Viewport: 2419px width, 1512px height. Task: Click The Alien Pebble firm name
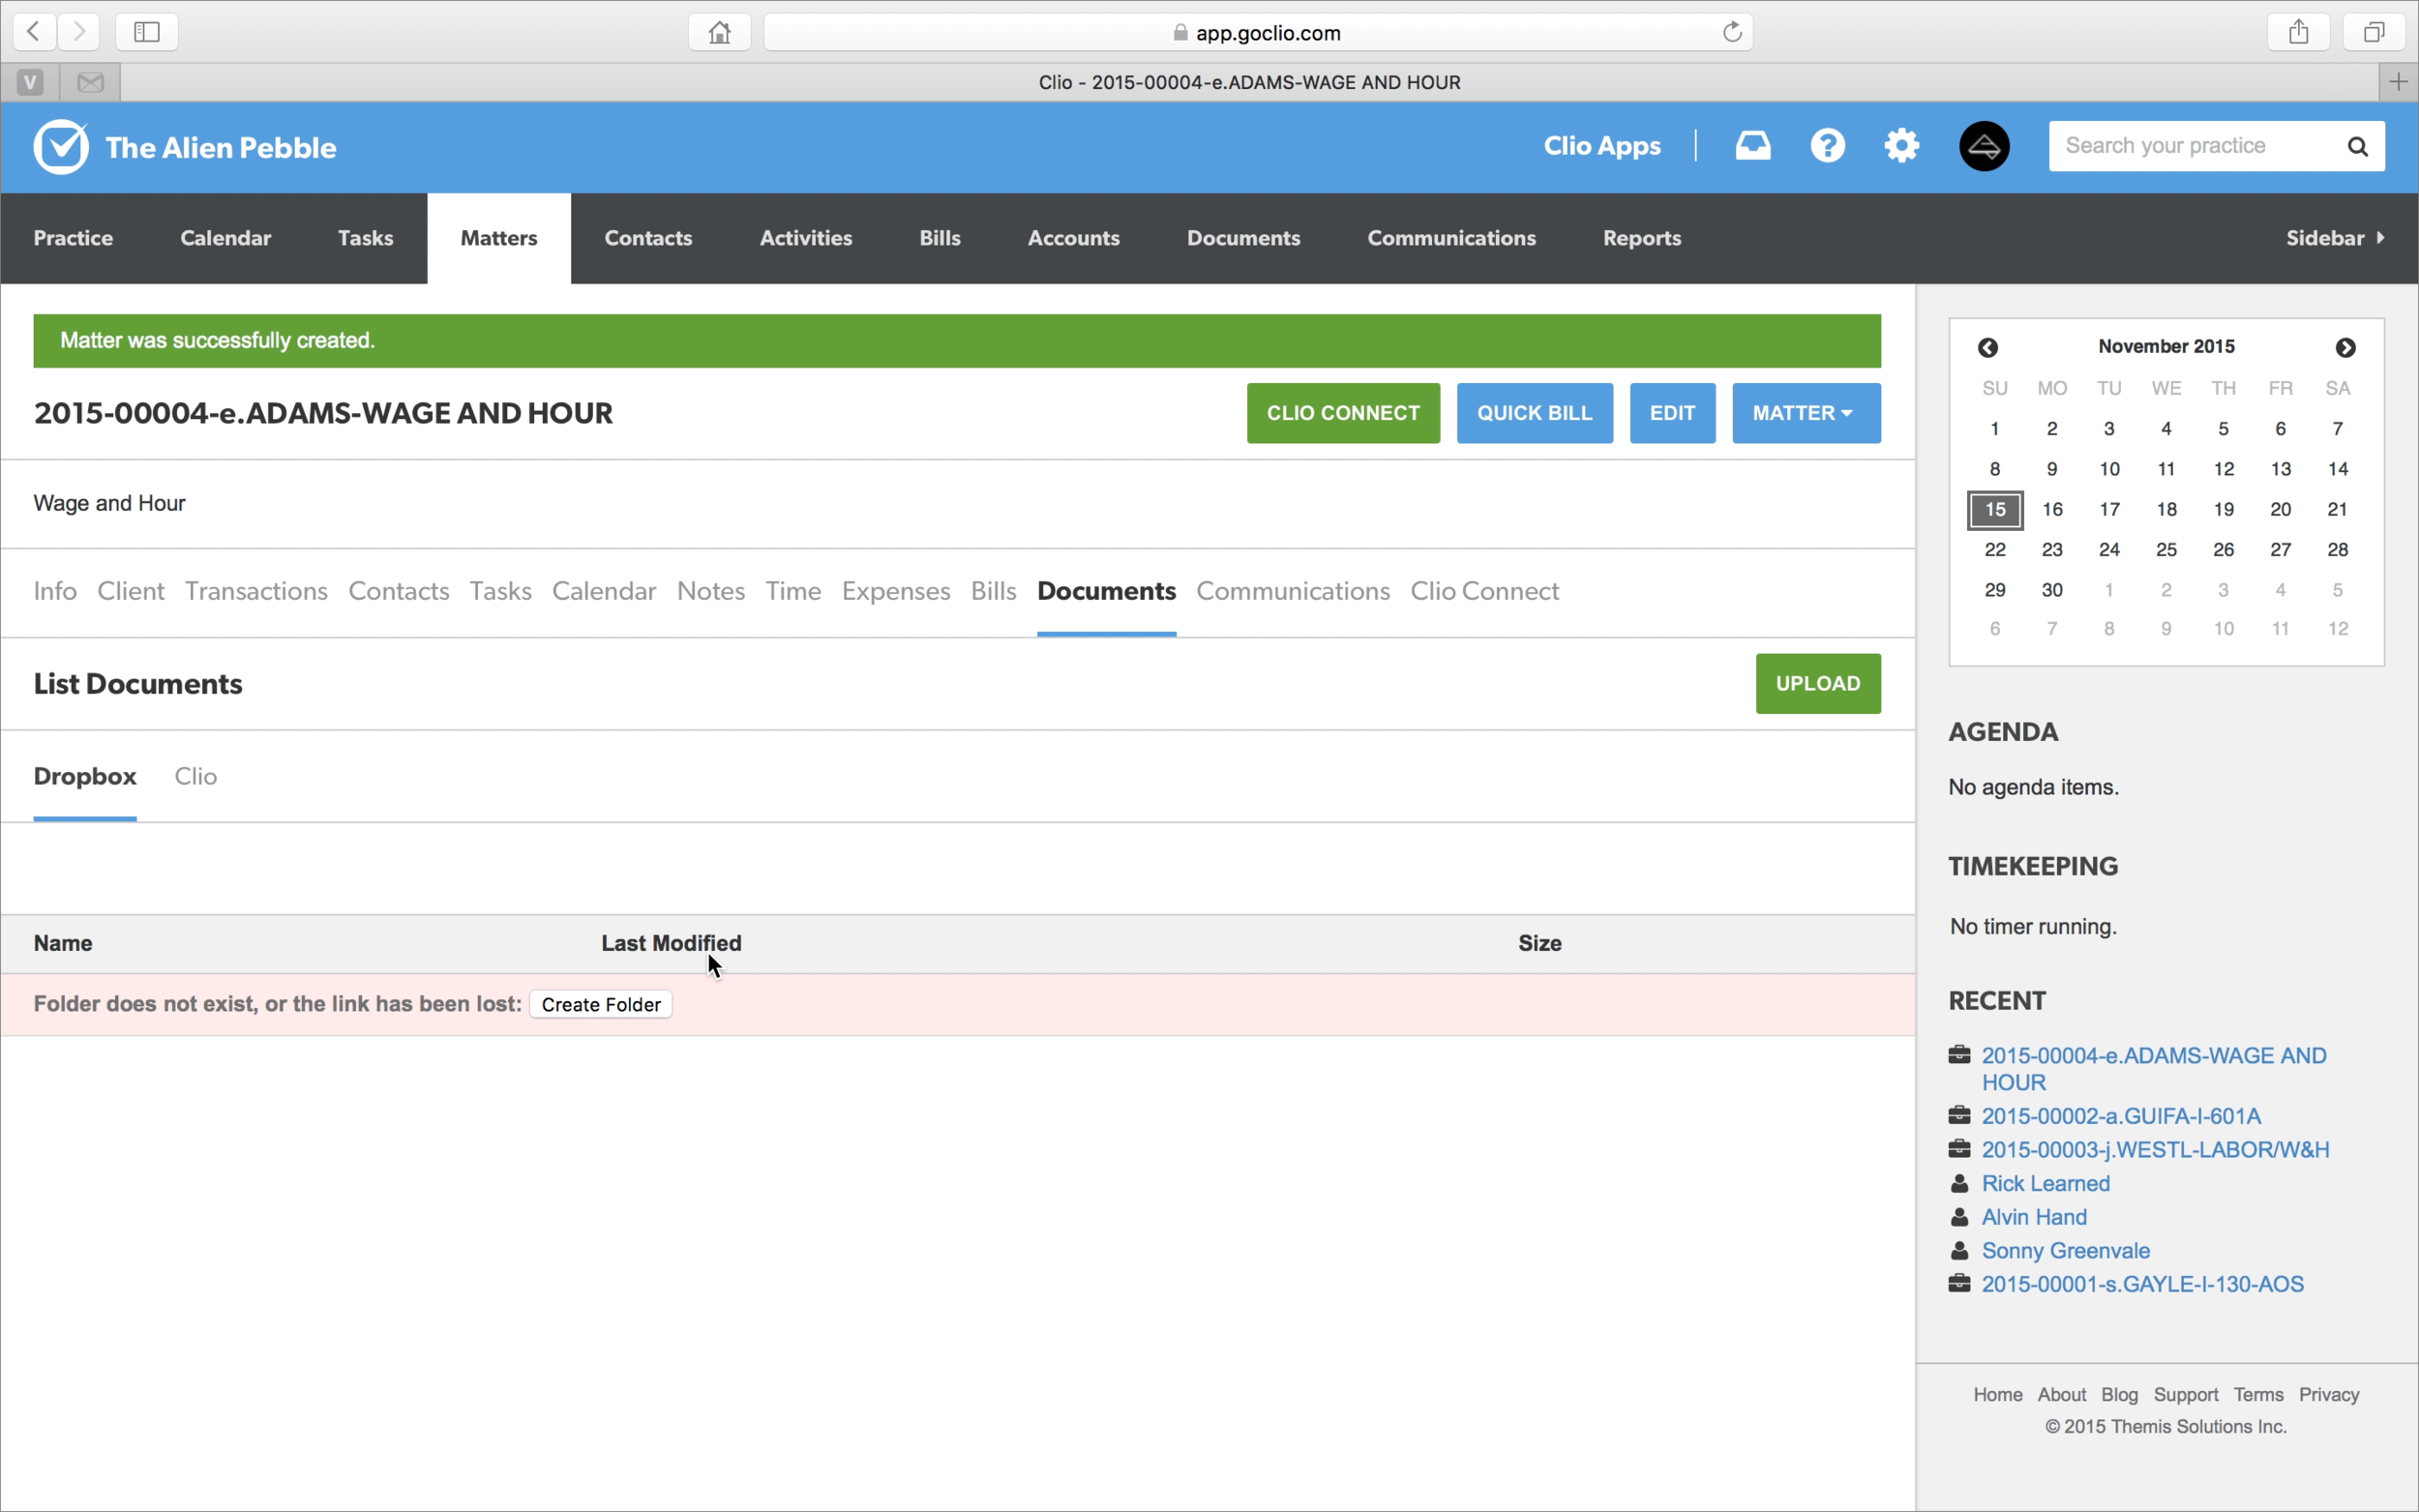point(220,148)
